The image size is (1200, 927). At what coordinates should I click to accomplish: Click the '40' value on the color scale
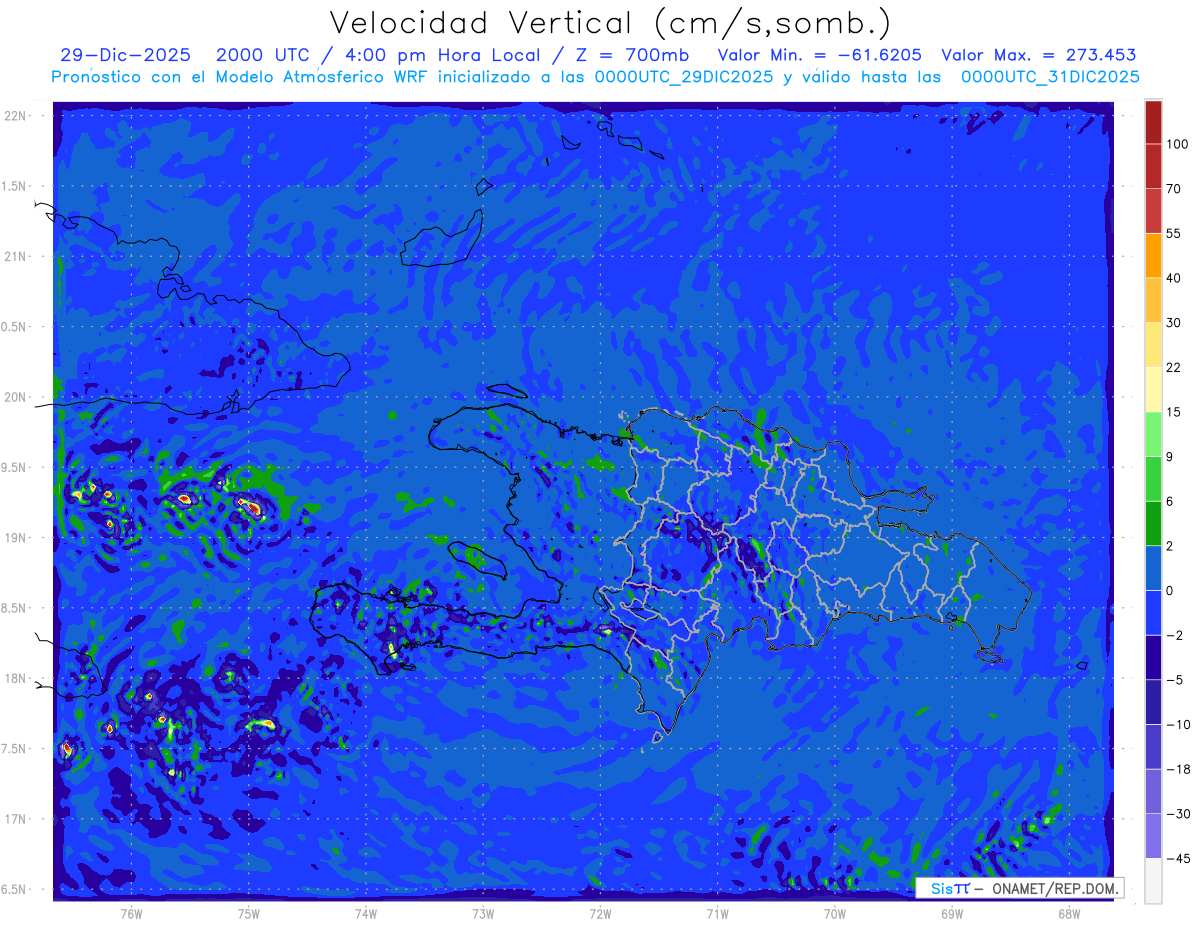1174,278
